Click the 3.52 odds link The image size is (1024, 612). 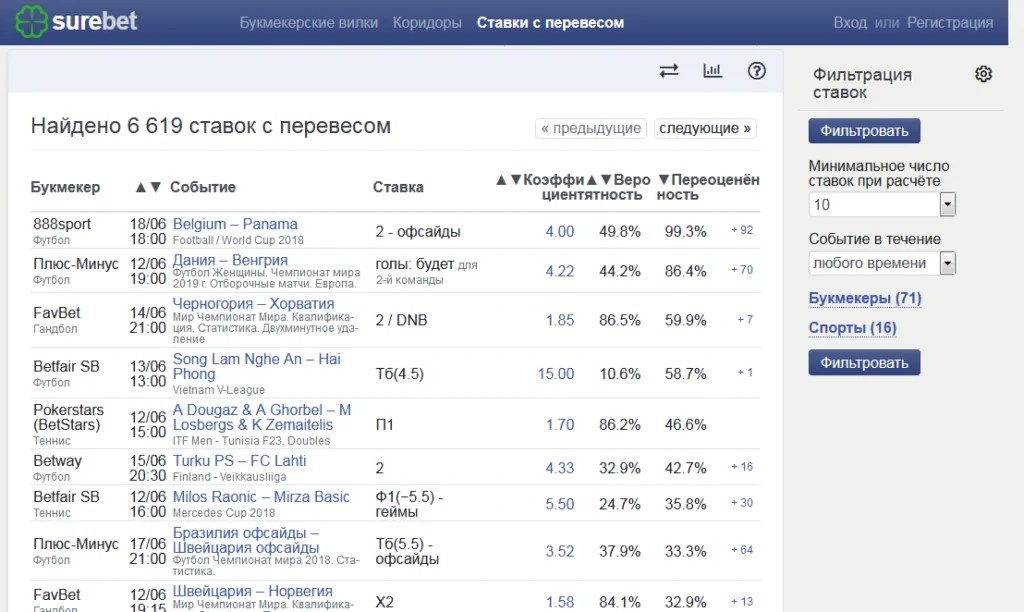[x=560, y=551]
